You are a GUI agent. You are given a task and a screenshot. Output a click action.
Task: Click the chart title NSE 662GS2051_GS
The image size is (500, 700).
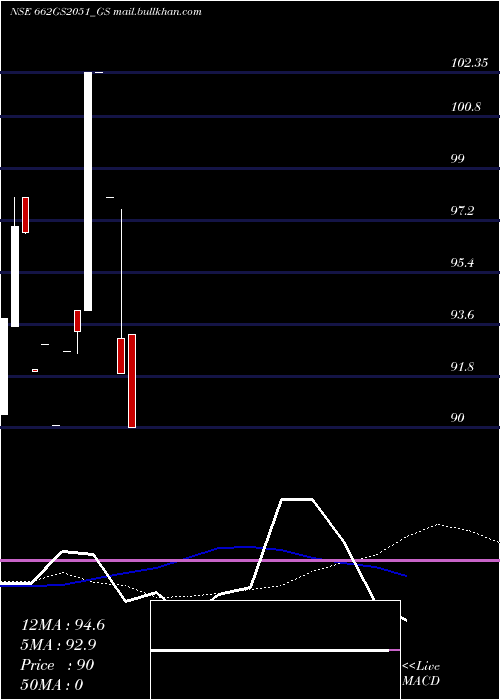click(x=60, y=12)
